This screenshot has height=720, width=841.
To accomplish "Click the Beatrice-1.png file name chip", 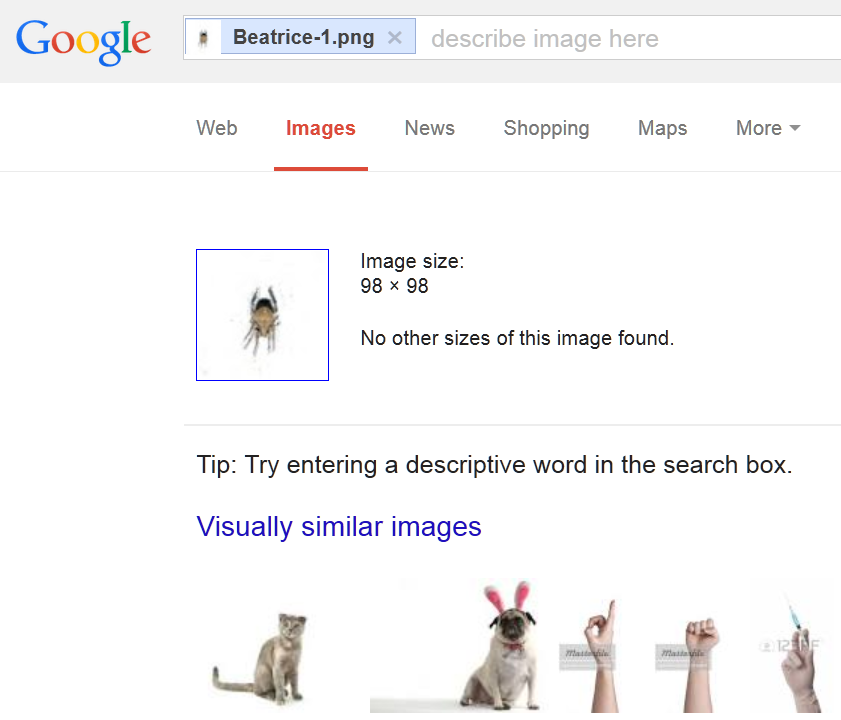I will pos(303,38).
